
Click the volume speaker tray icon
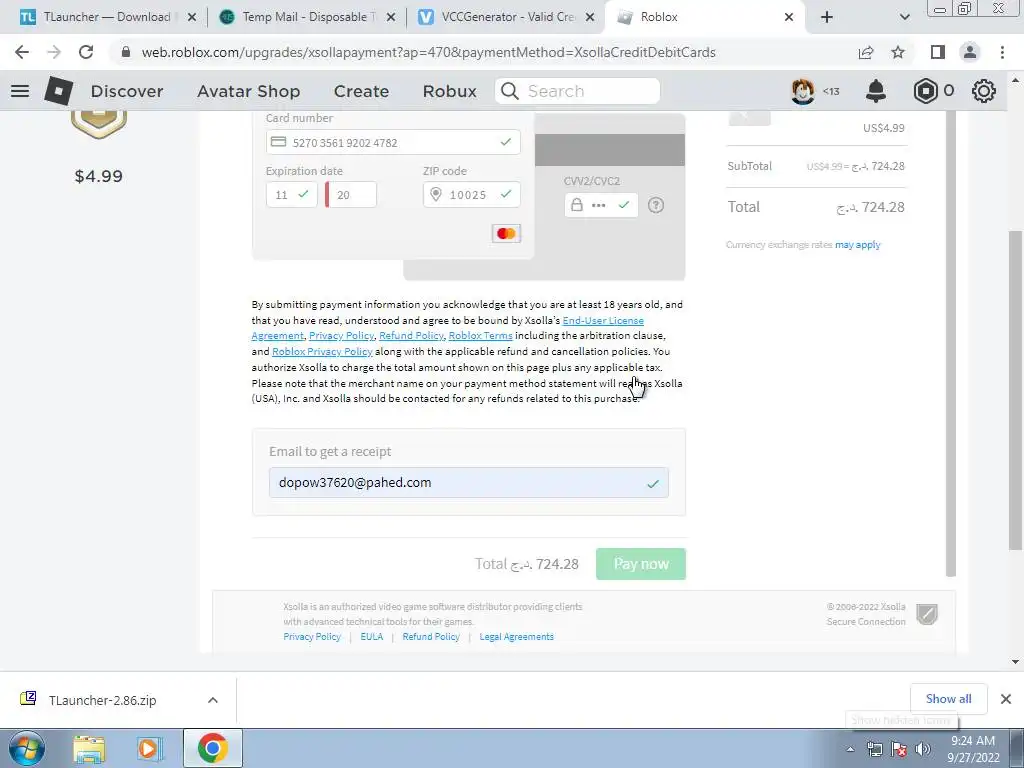coord(922,749)
